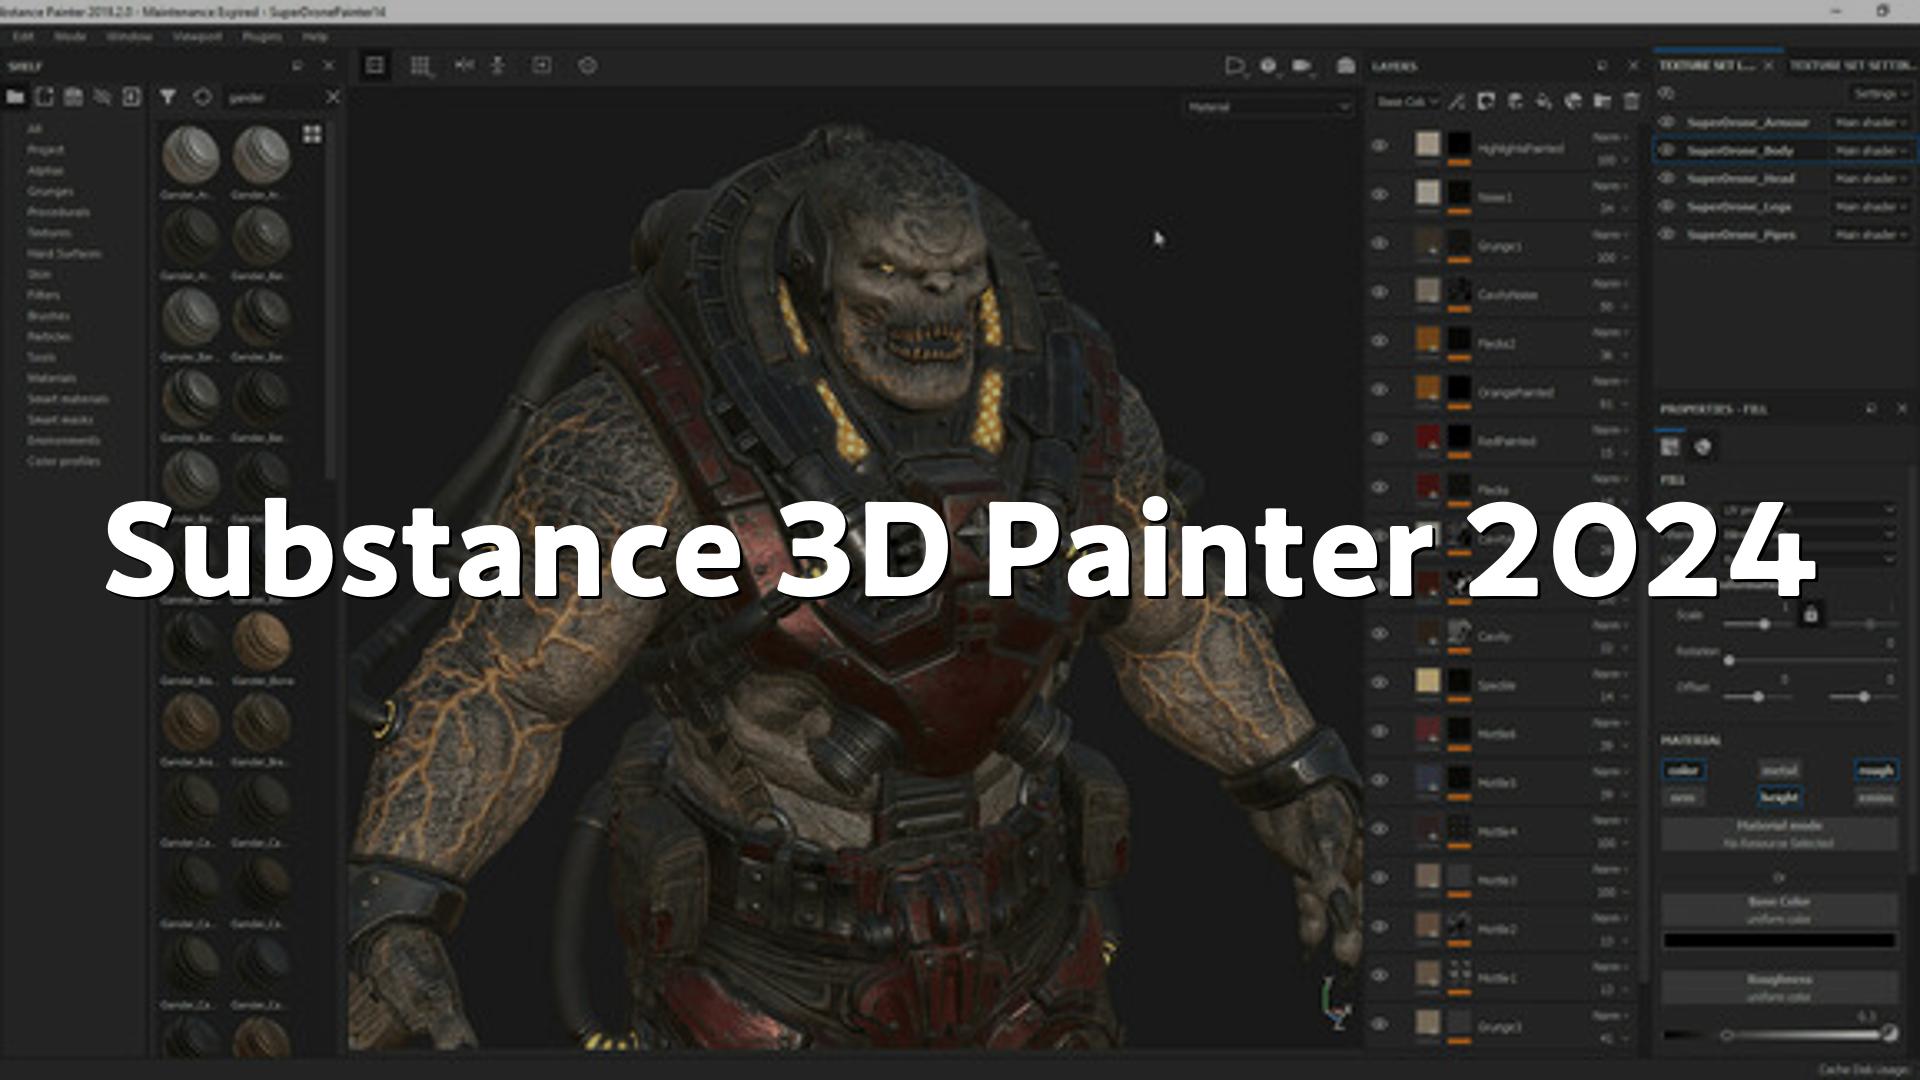Viewport: 1920px width, 1080px height.
Task: Open the Main shader dropdown for SuperDrone_Legs
Action: tap(1871, 206)
